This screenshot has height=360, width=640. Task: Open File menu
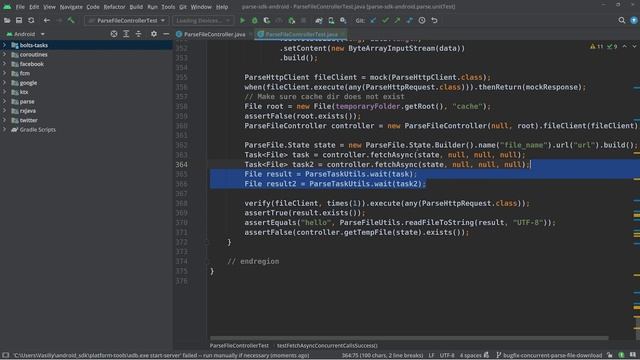click(x=20, y=7)
